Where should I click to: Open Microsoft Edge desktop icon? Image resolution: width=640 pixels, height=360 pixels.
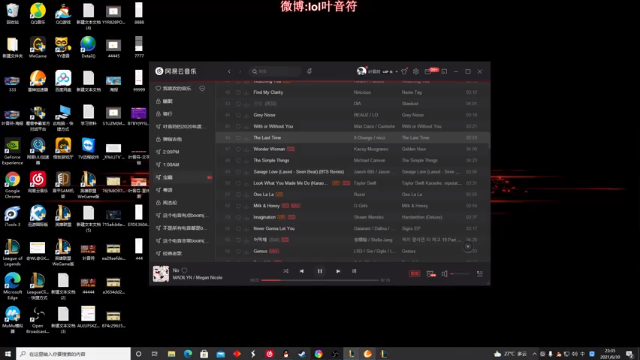click(13, 286)
